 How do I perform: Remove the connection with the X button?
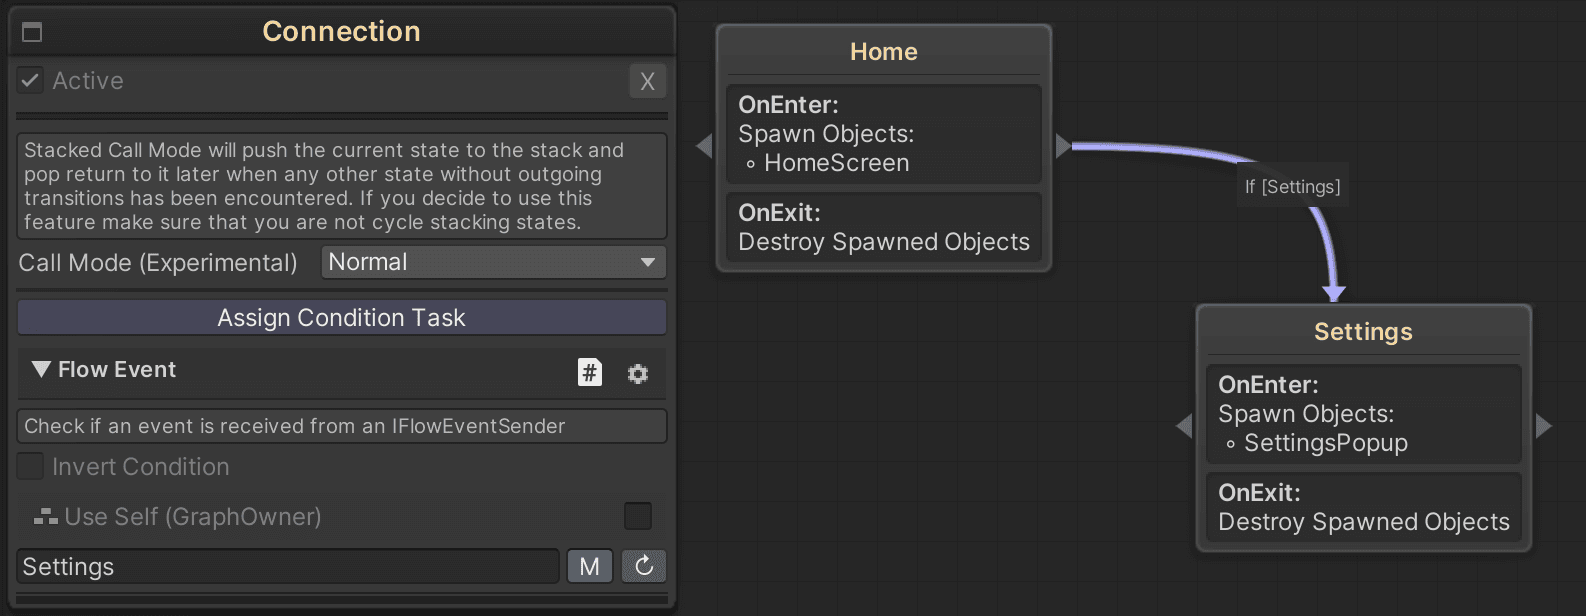tap(648, 81)
